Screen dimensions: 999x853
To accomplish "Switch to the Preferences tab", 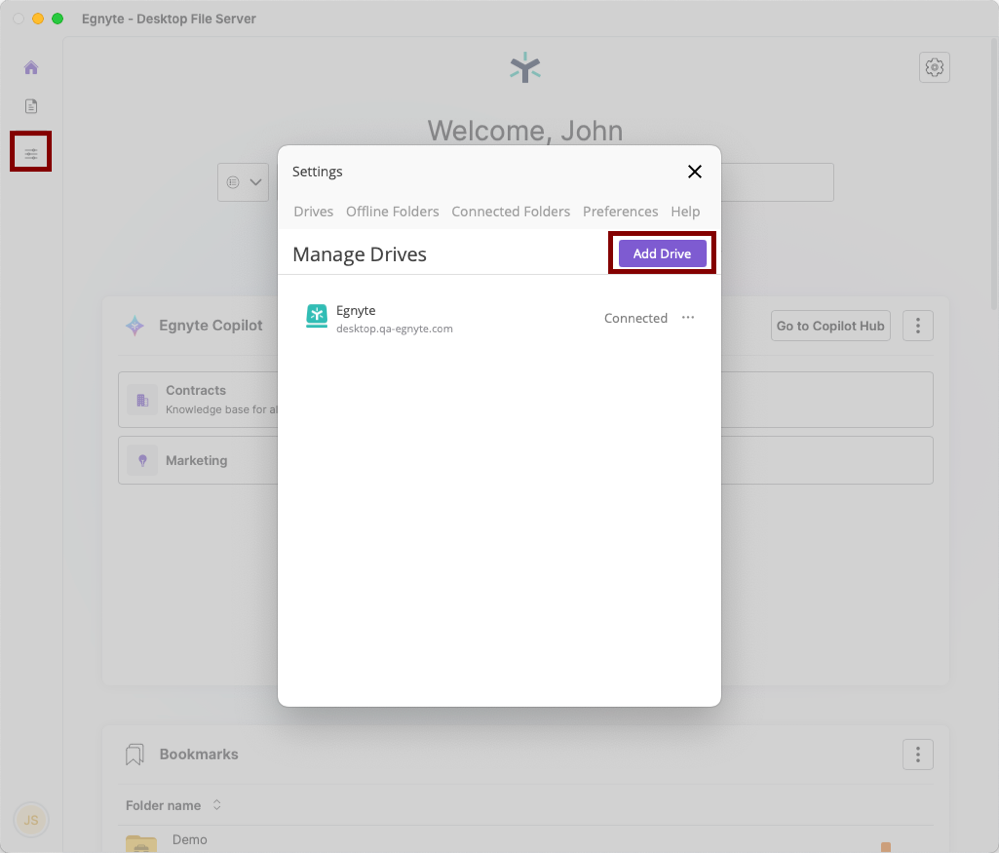I will pyautogui.click(x=620, y=211).
